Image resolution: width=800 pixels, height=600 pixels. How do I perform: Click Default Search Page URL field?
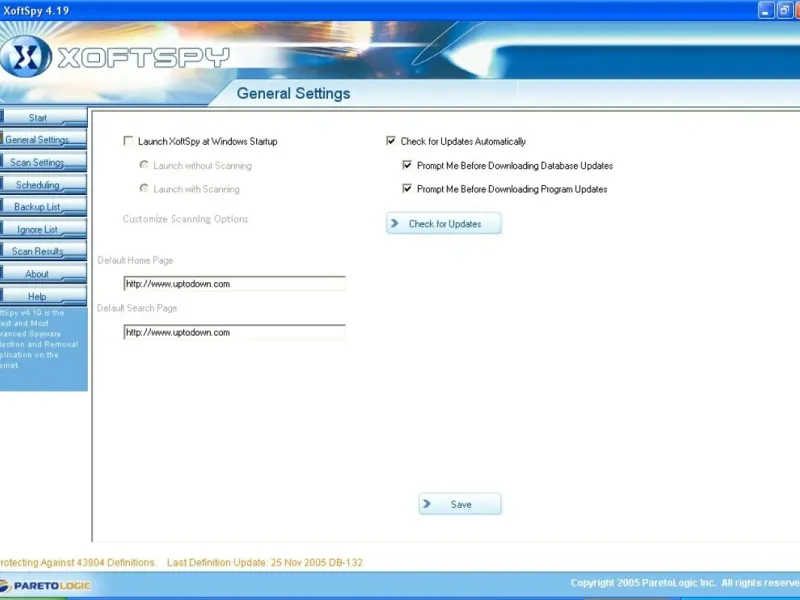(234, 332)
